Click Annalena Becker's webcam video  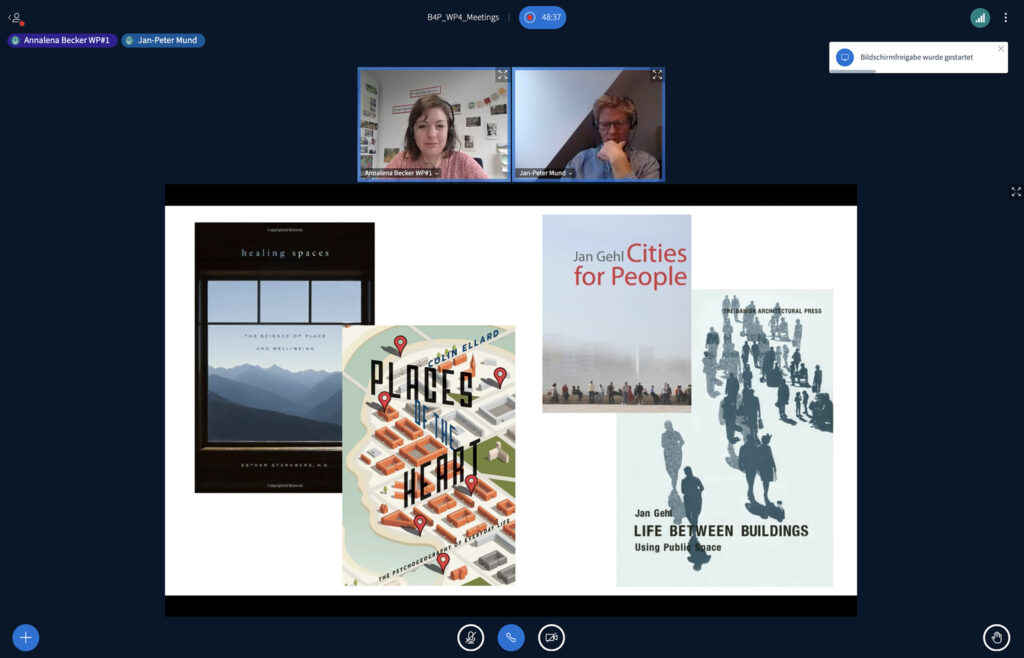(434, 124)
